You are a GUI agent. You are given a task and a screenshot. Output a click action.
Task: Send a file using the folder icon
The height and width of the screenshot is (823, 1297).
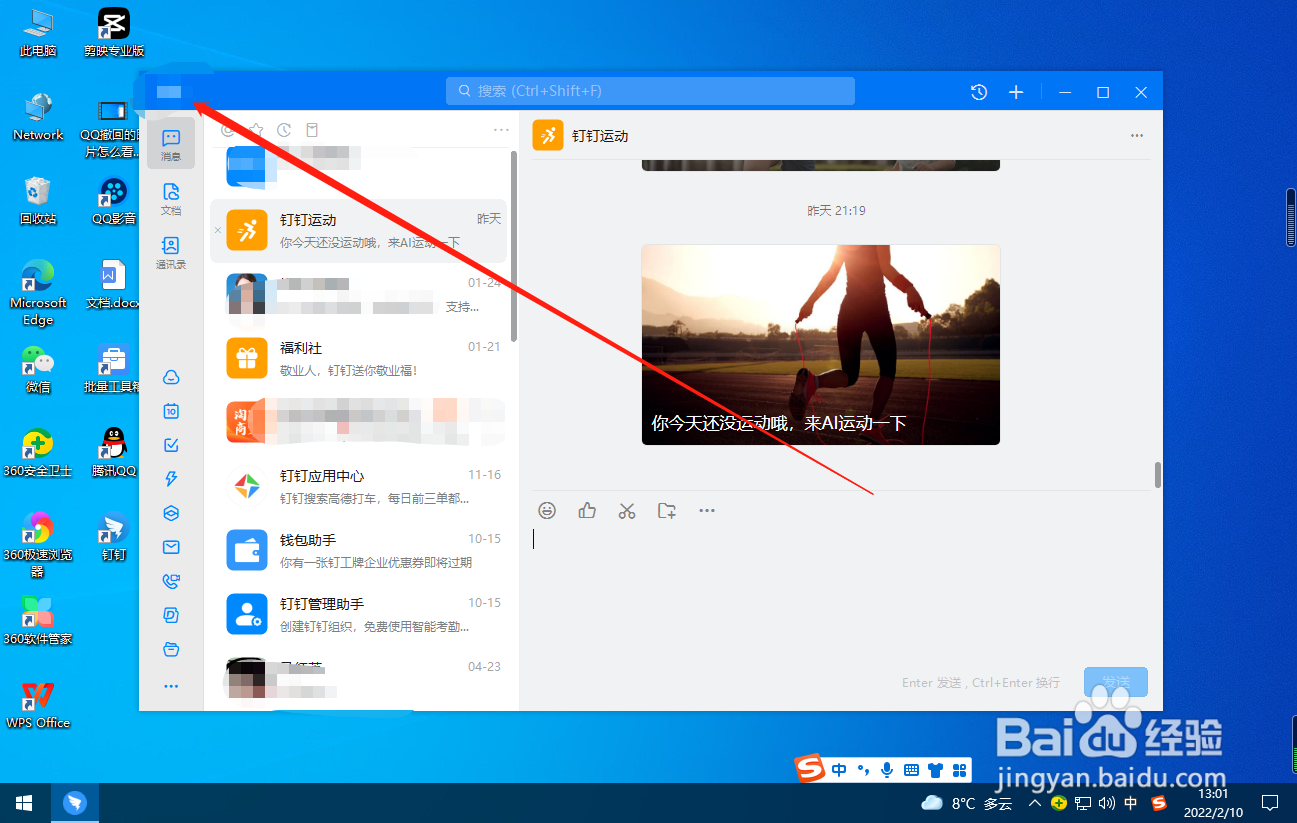(x=667, y=510)
